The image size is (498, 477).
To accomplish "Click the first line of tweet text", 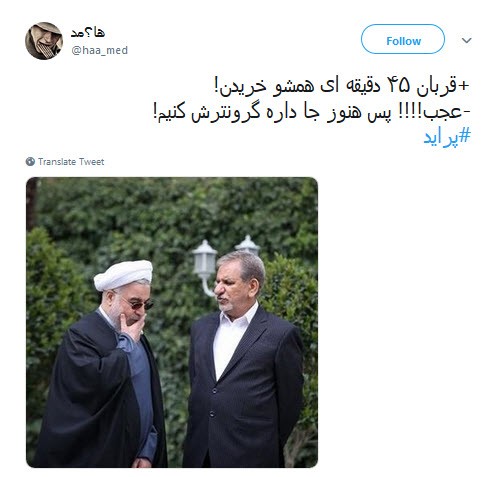I will point(341,86).
